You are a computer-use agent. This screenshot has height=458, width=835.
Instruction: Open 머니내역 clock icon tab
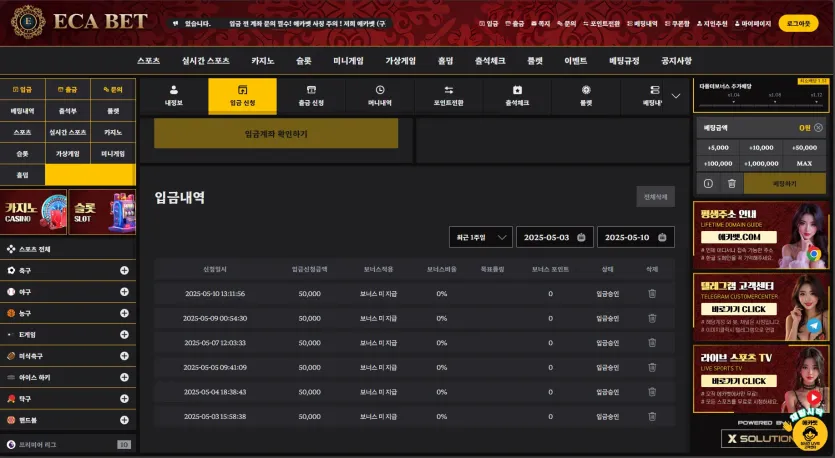pos(380,96)
